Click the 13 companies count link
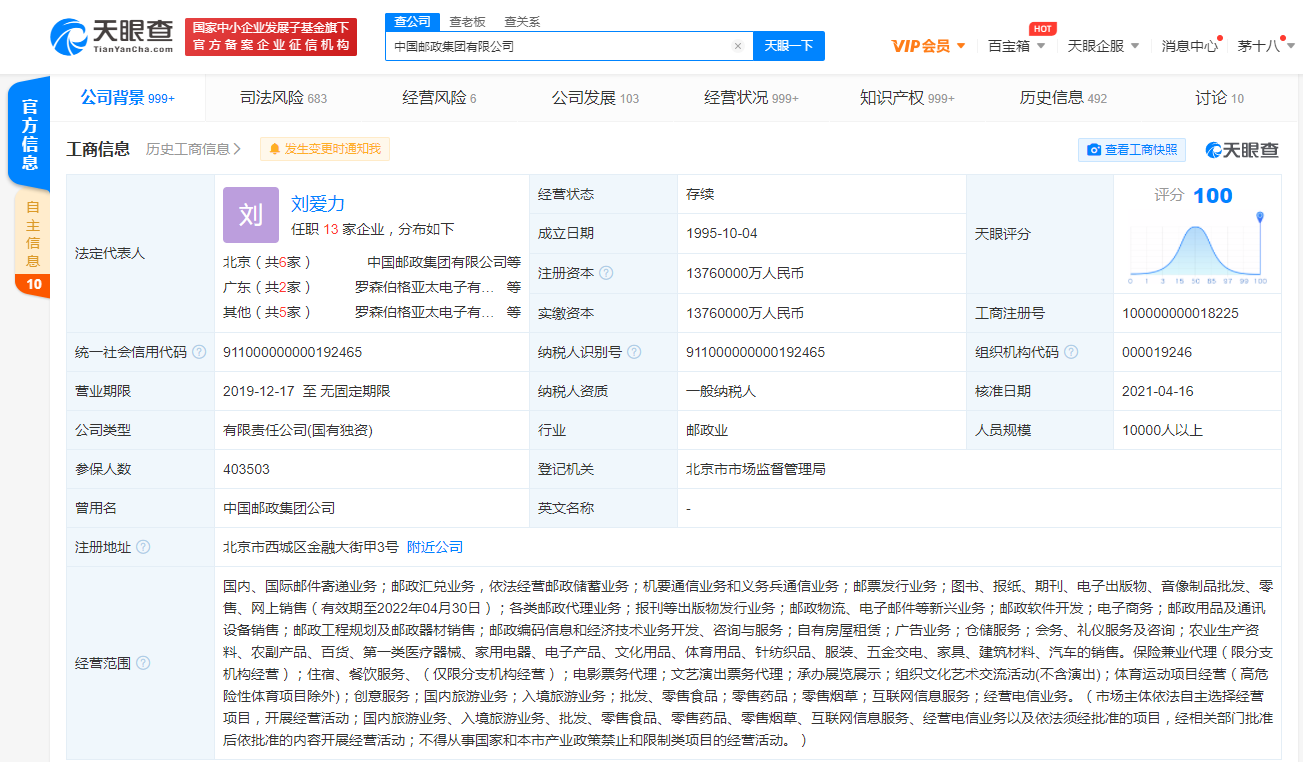1303x762 pixels. 331,229
